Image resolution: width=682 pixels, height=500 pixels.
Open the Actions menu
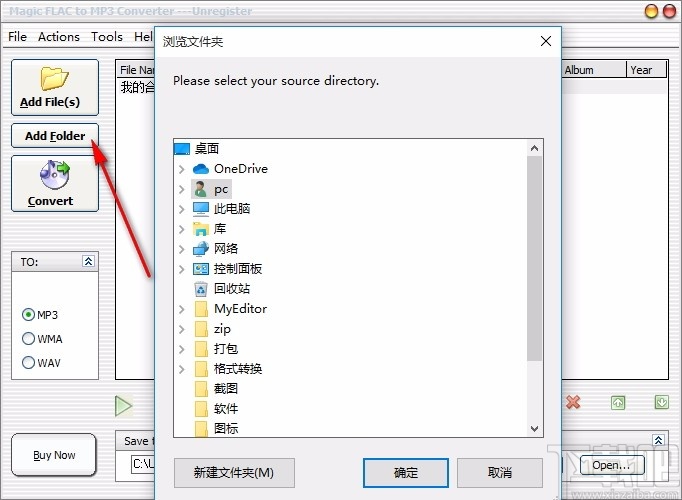tap(59, 37)
